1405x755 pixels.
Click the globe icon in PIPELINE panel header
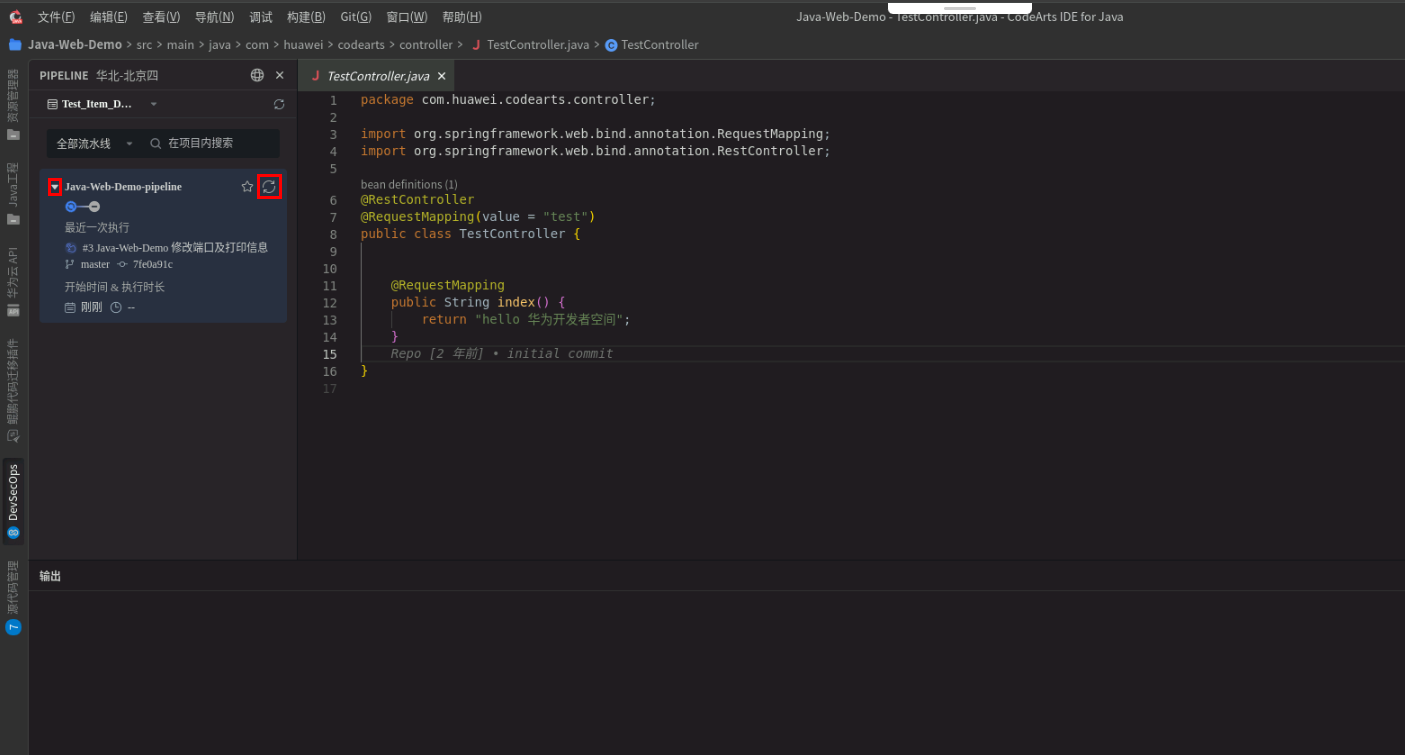[x=257, y=75]
